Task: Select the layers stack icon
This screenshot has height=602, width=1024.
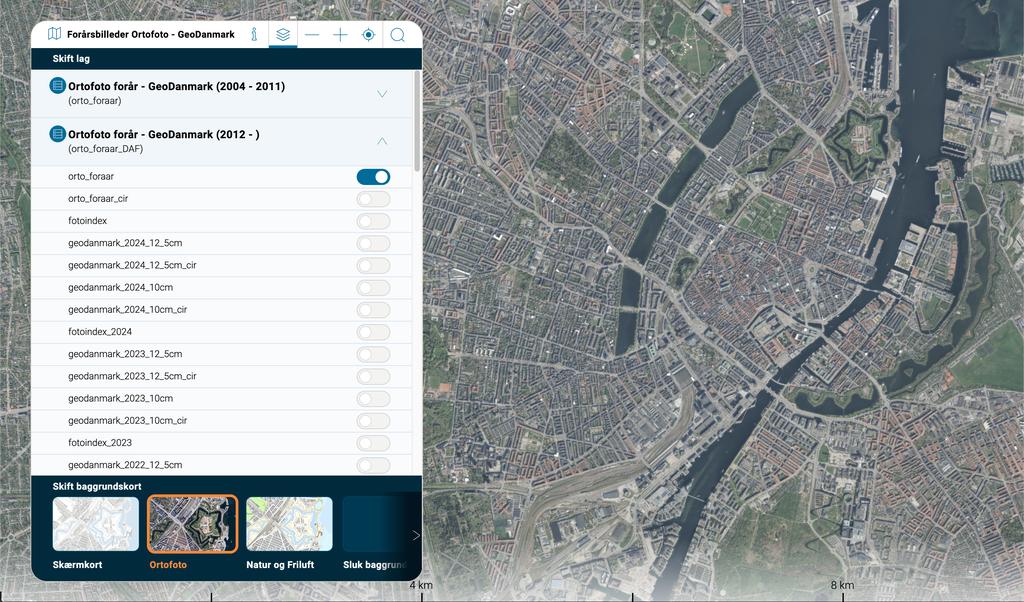Action: (x=283, y=35)
